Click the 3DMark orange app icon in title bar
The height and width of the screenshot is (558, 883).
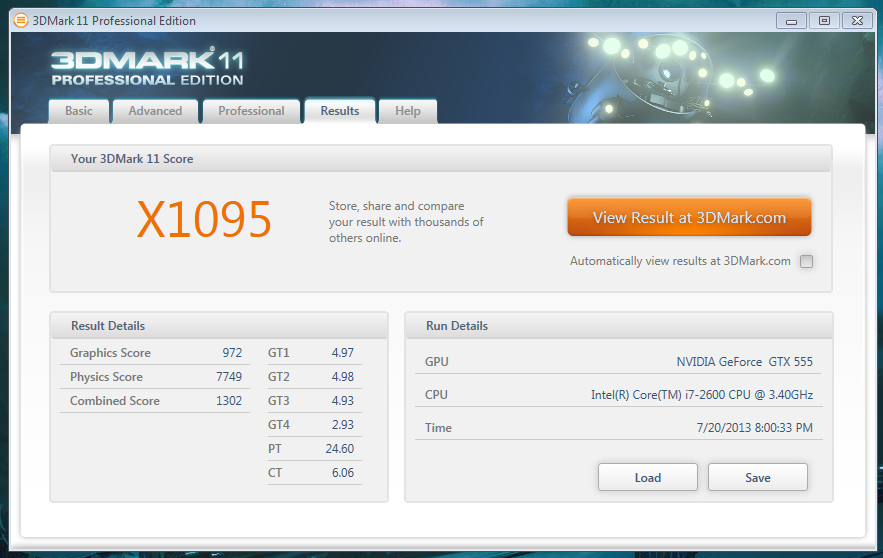coord(21,21)
